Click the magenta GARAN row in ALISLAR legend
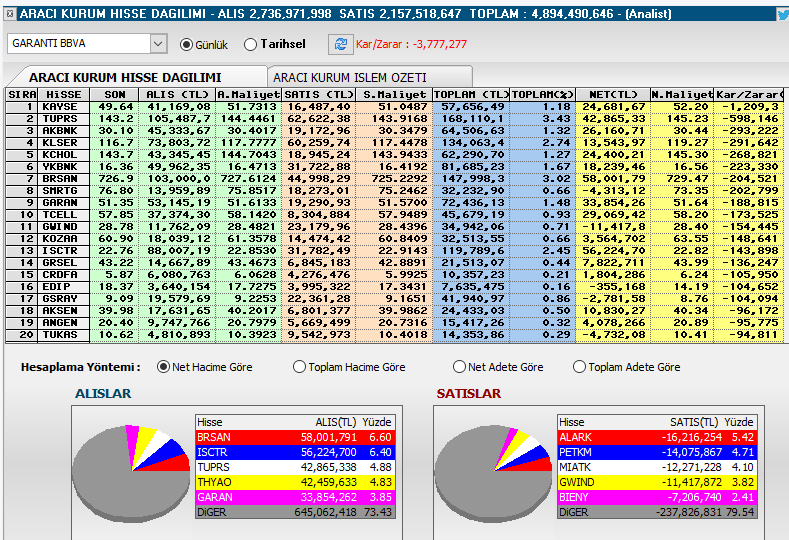 (x=295, y=497)
